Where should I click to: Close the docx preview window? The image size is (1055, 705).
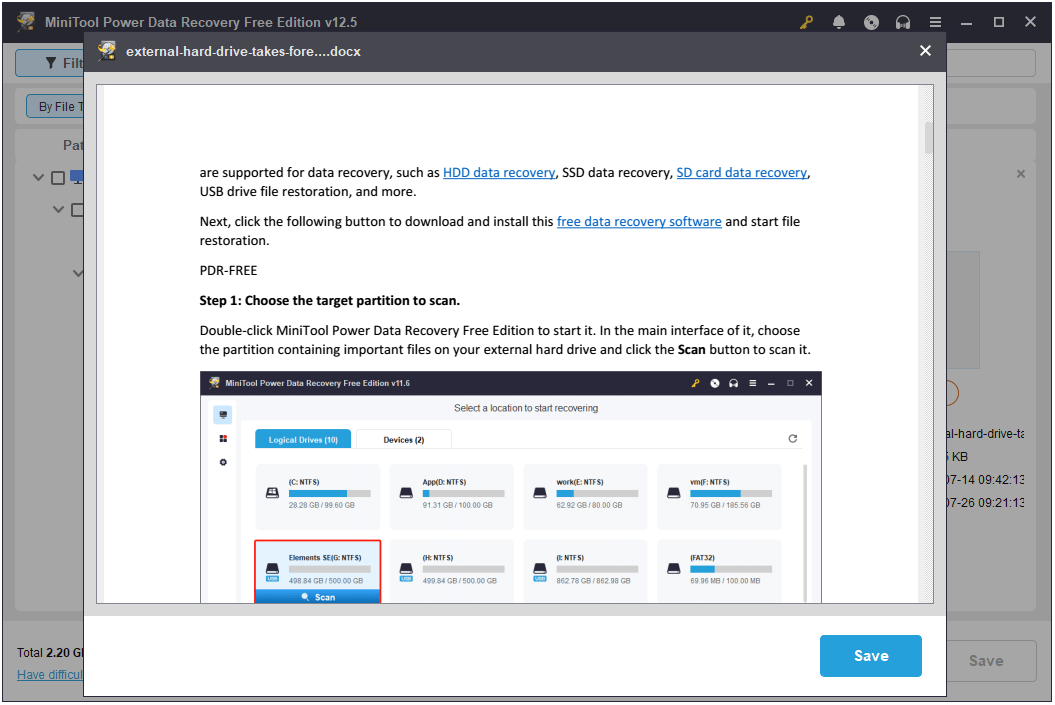tap(925, 50)
